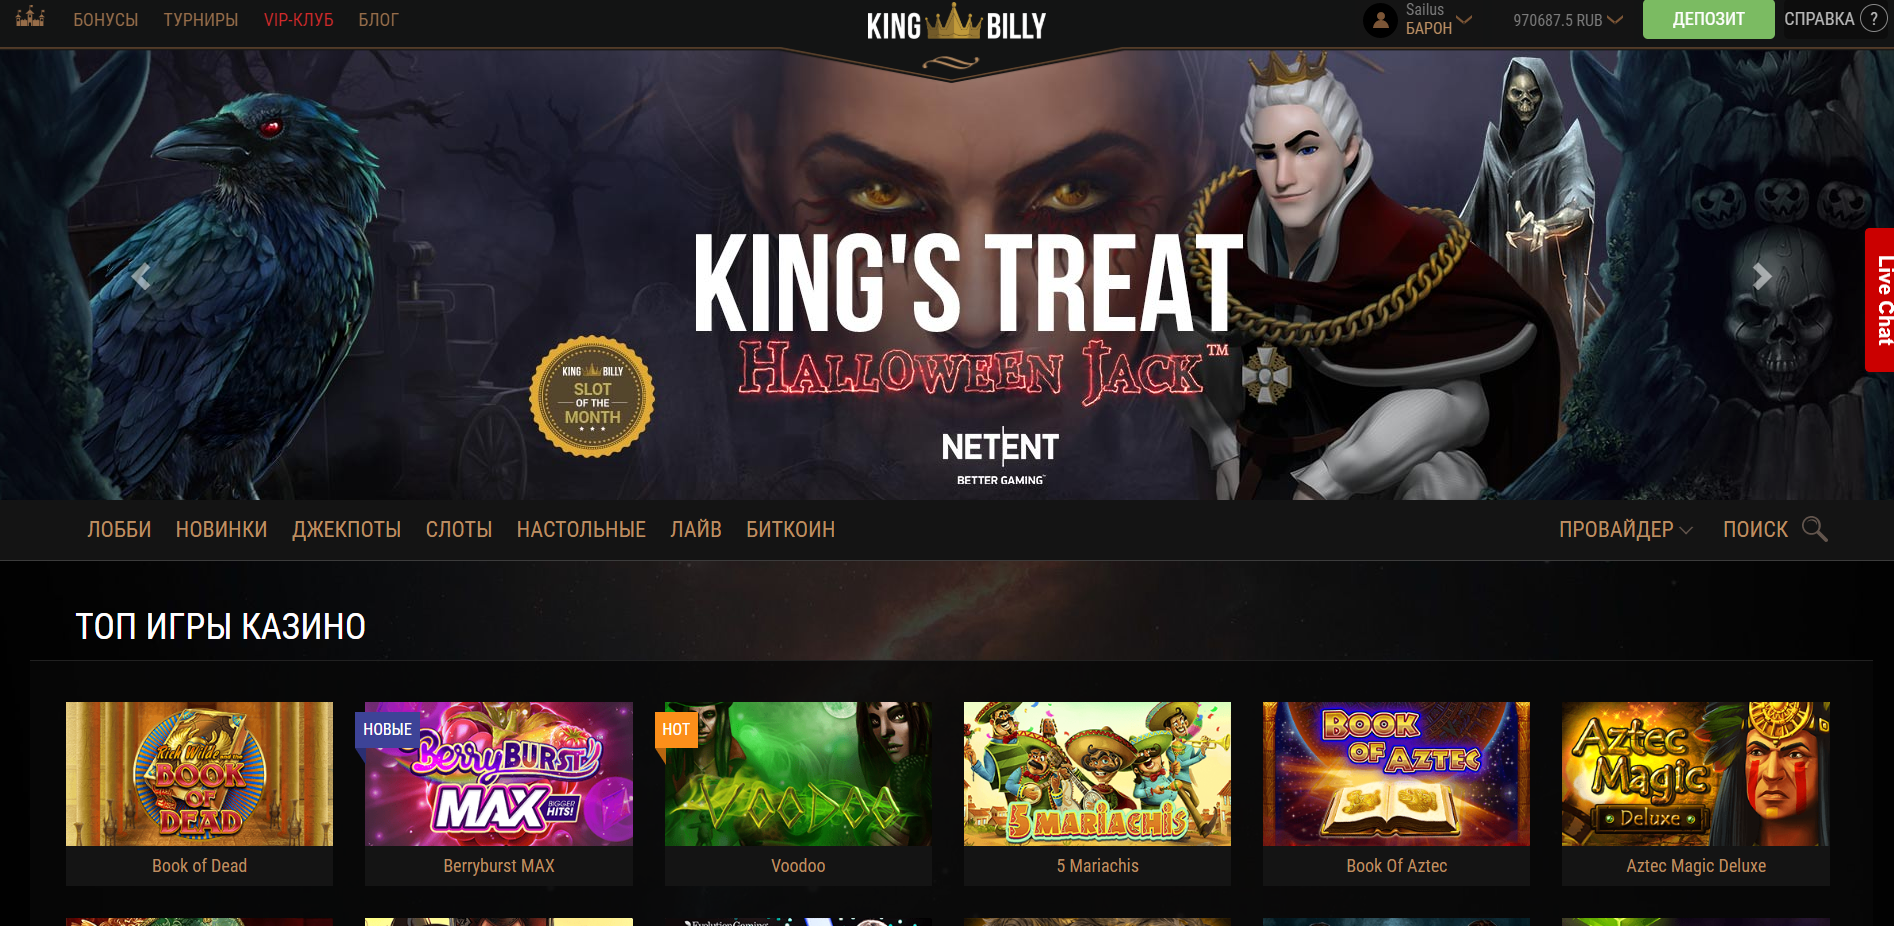Screen dimensions: 1894x926
Task: Switch to the Лайв category tab
Action: [696, 529]
